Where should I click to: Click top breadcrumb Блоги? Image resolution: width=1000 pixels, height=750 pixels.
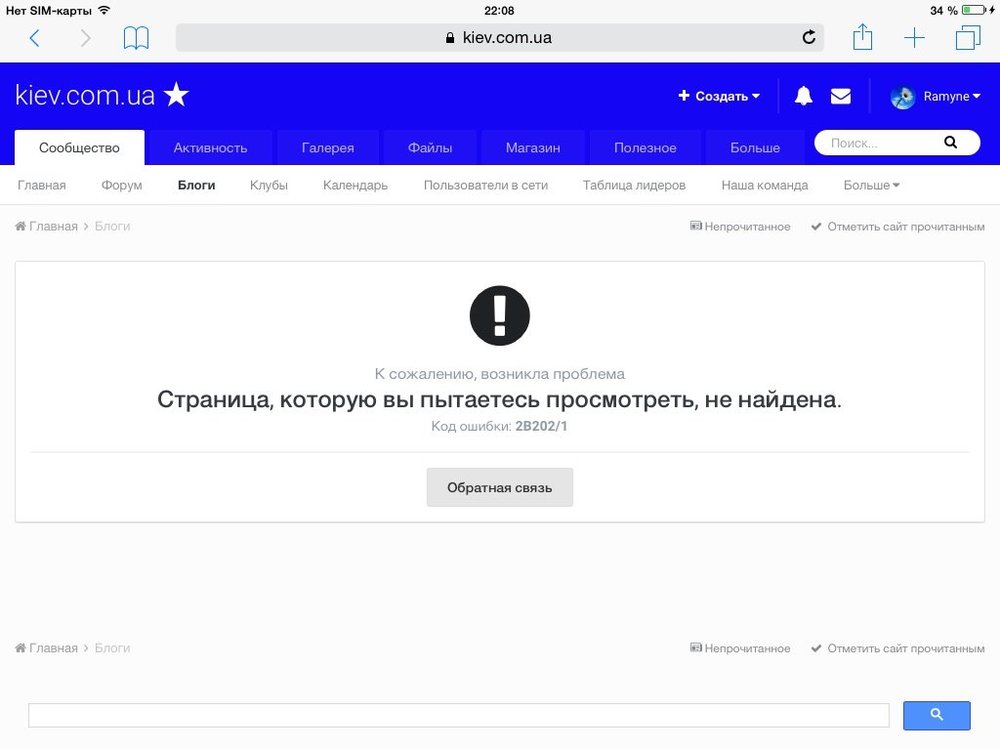click(x=112, y=226)
